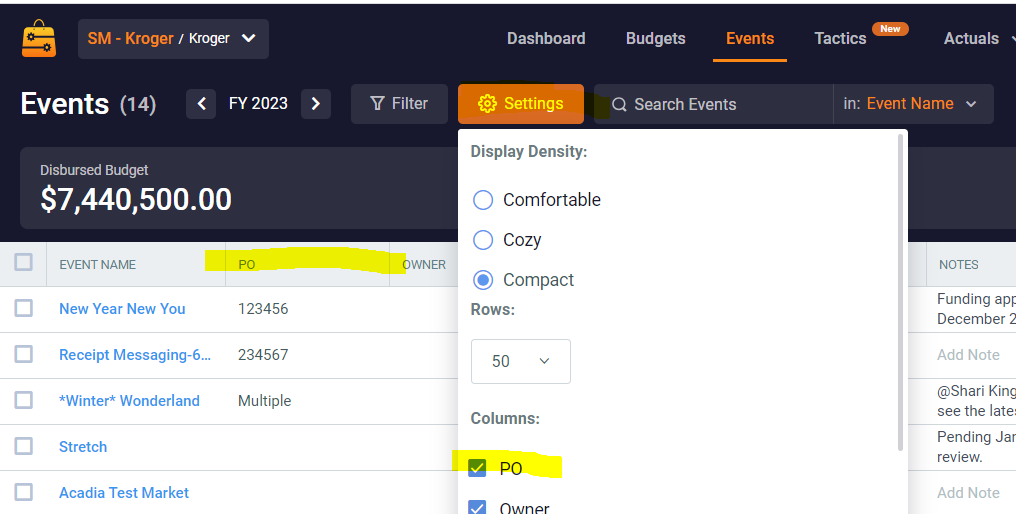Open the Actuals menu
This screenshot has height=514, width=1016.
pyautogui.click(x=978, y=39)
